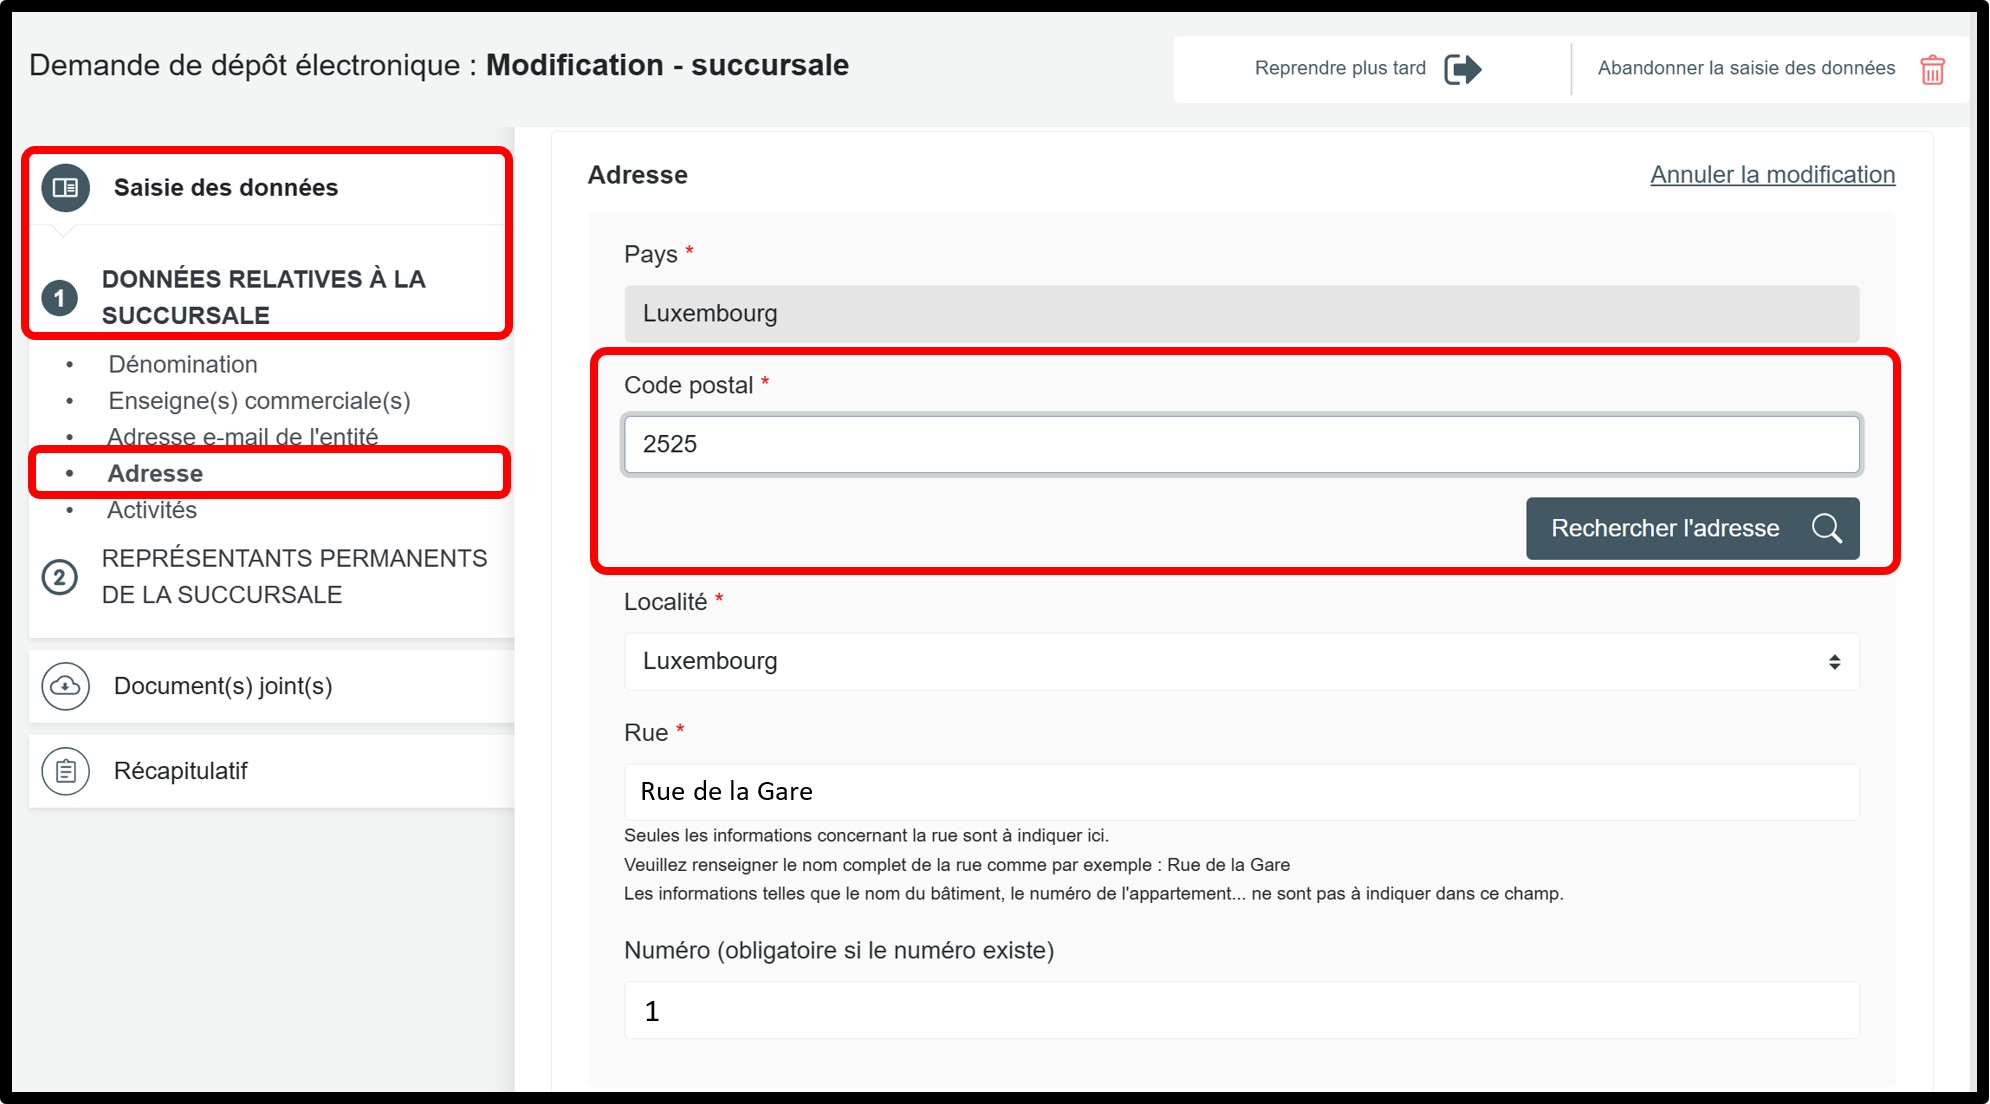The height and width of the screenshot is (1104, 1990).
Task: Select Adresse e-mail de l'entité item
Action: pyautogui.click(x=243, y=436)
